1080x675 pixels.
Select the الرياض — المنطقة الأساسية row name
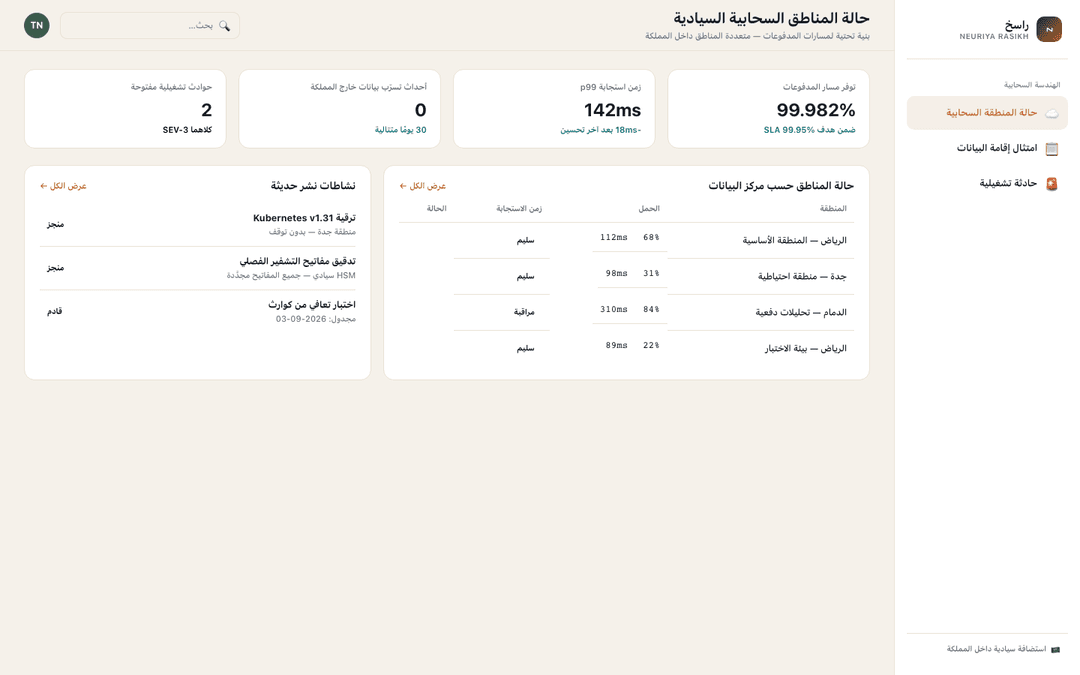point(794,240)
